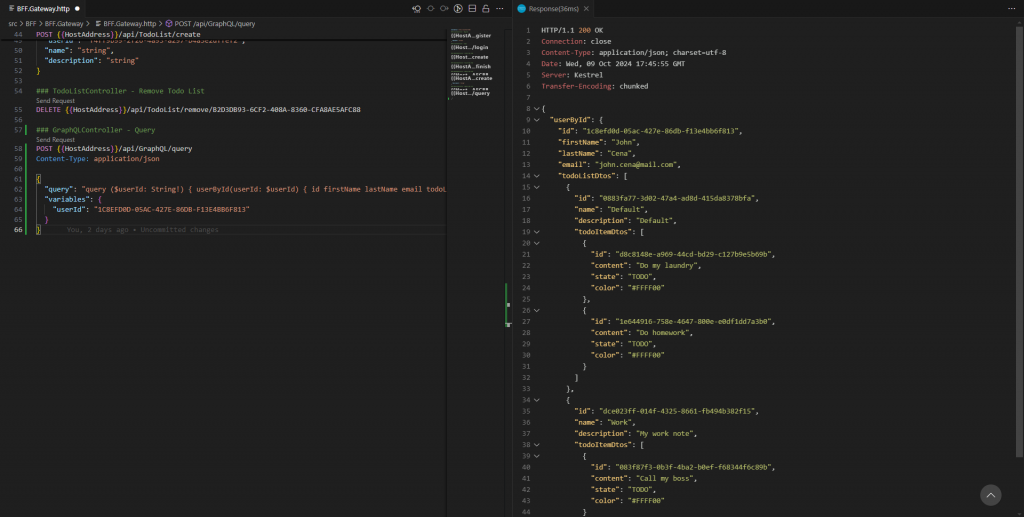
Task: Click "name": "Work" line
Action: pyautogui.click(x=605, y=422)
